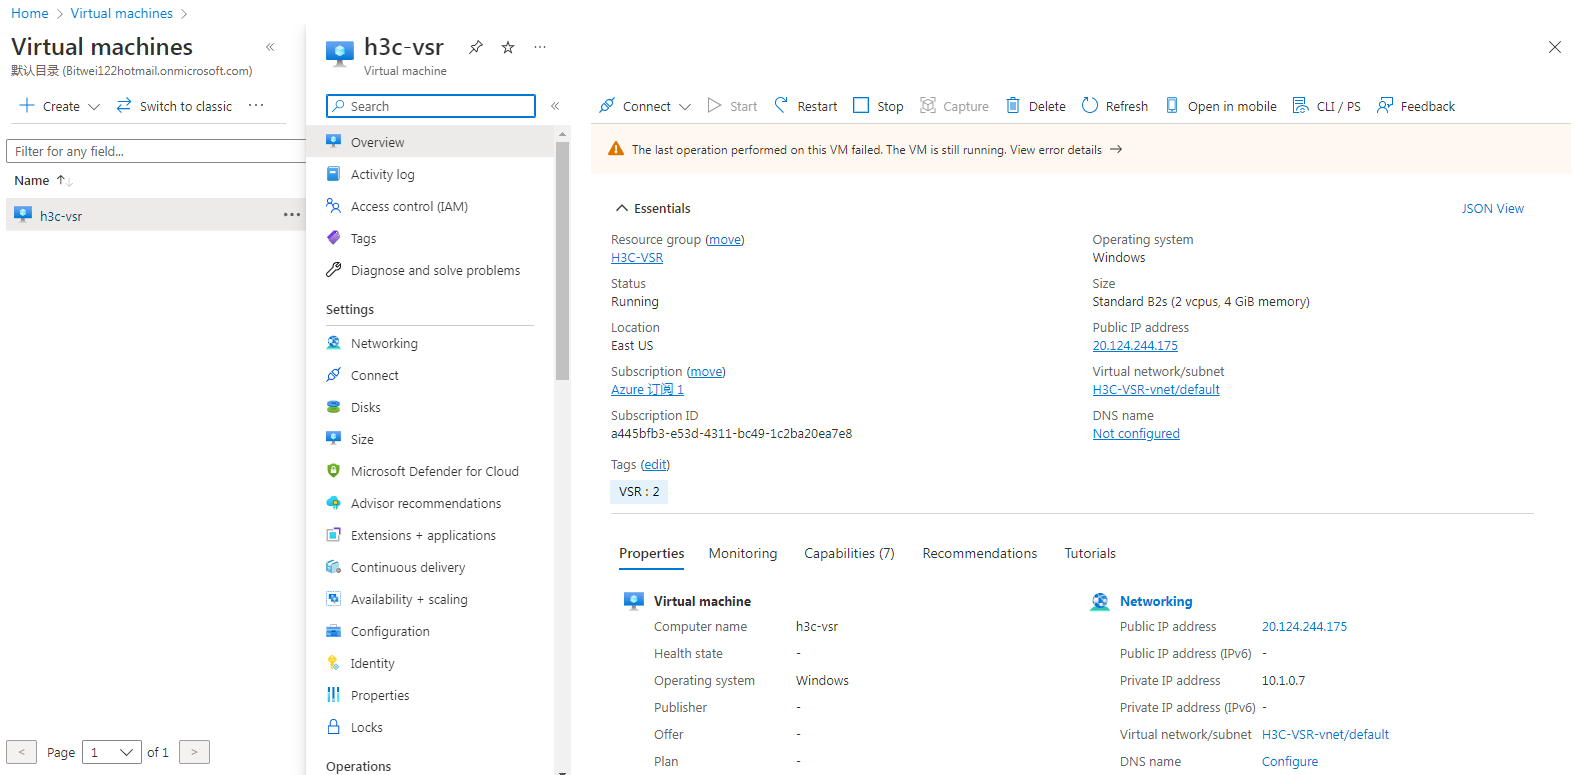The image size is (1574, 775).
Task: Collapse the Essentials section
Action: (x=652, y=208)
